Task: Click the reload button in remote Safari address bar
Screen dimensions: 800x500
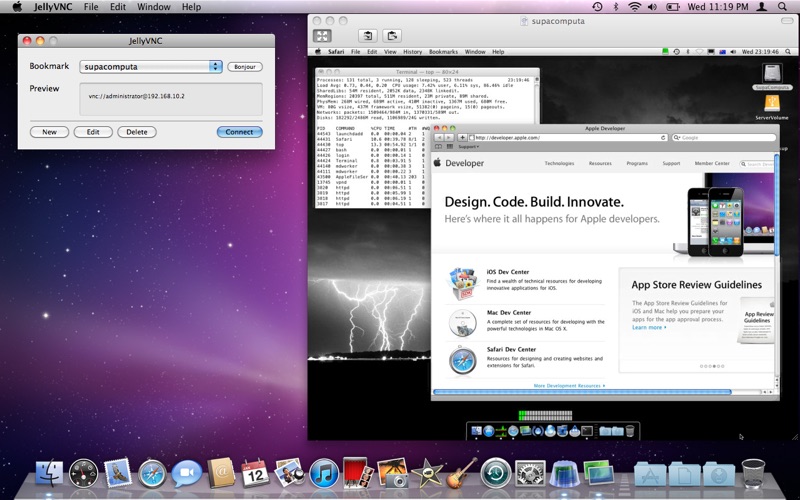Action: [x=663, y=138]
